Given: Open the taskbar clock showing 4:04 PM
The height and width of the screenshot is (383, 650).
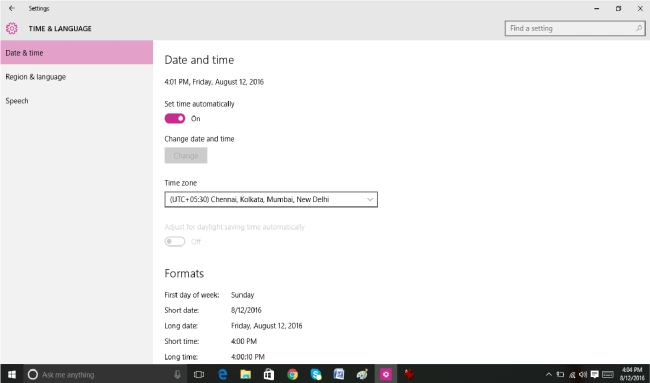Looking at the screenshot, I should 632,374.
